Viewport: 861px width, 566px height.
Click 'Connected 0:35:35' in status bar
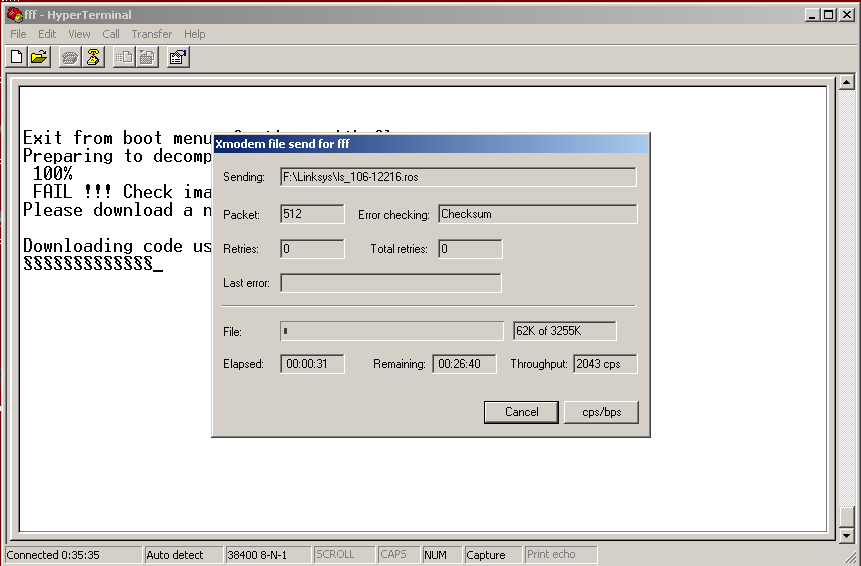point(73,555)
